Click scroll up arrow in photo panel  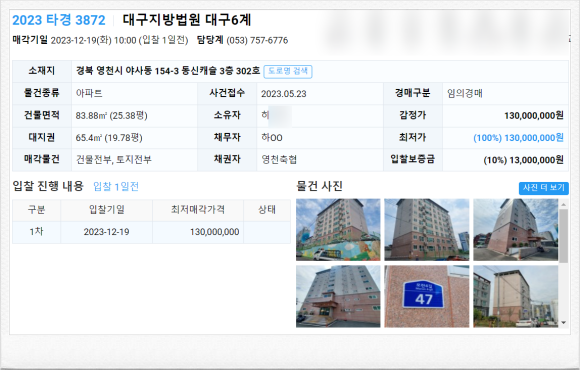tap(563, 204)
